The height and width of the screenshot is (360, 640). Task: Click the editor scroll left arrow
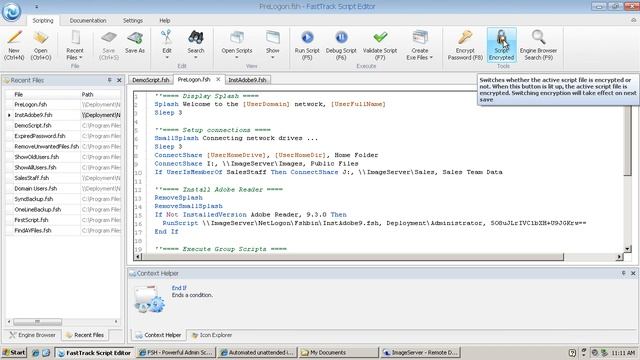138,257
